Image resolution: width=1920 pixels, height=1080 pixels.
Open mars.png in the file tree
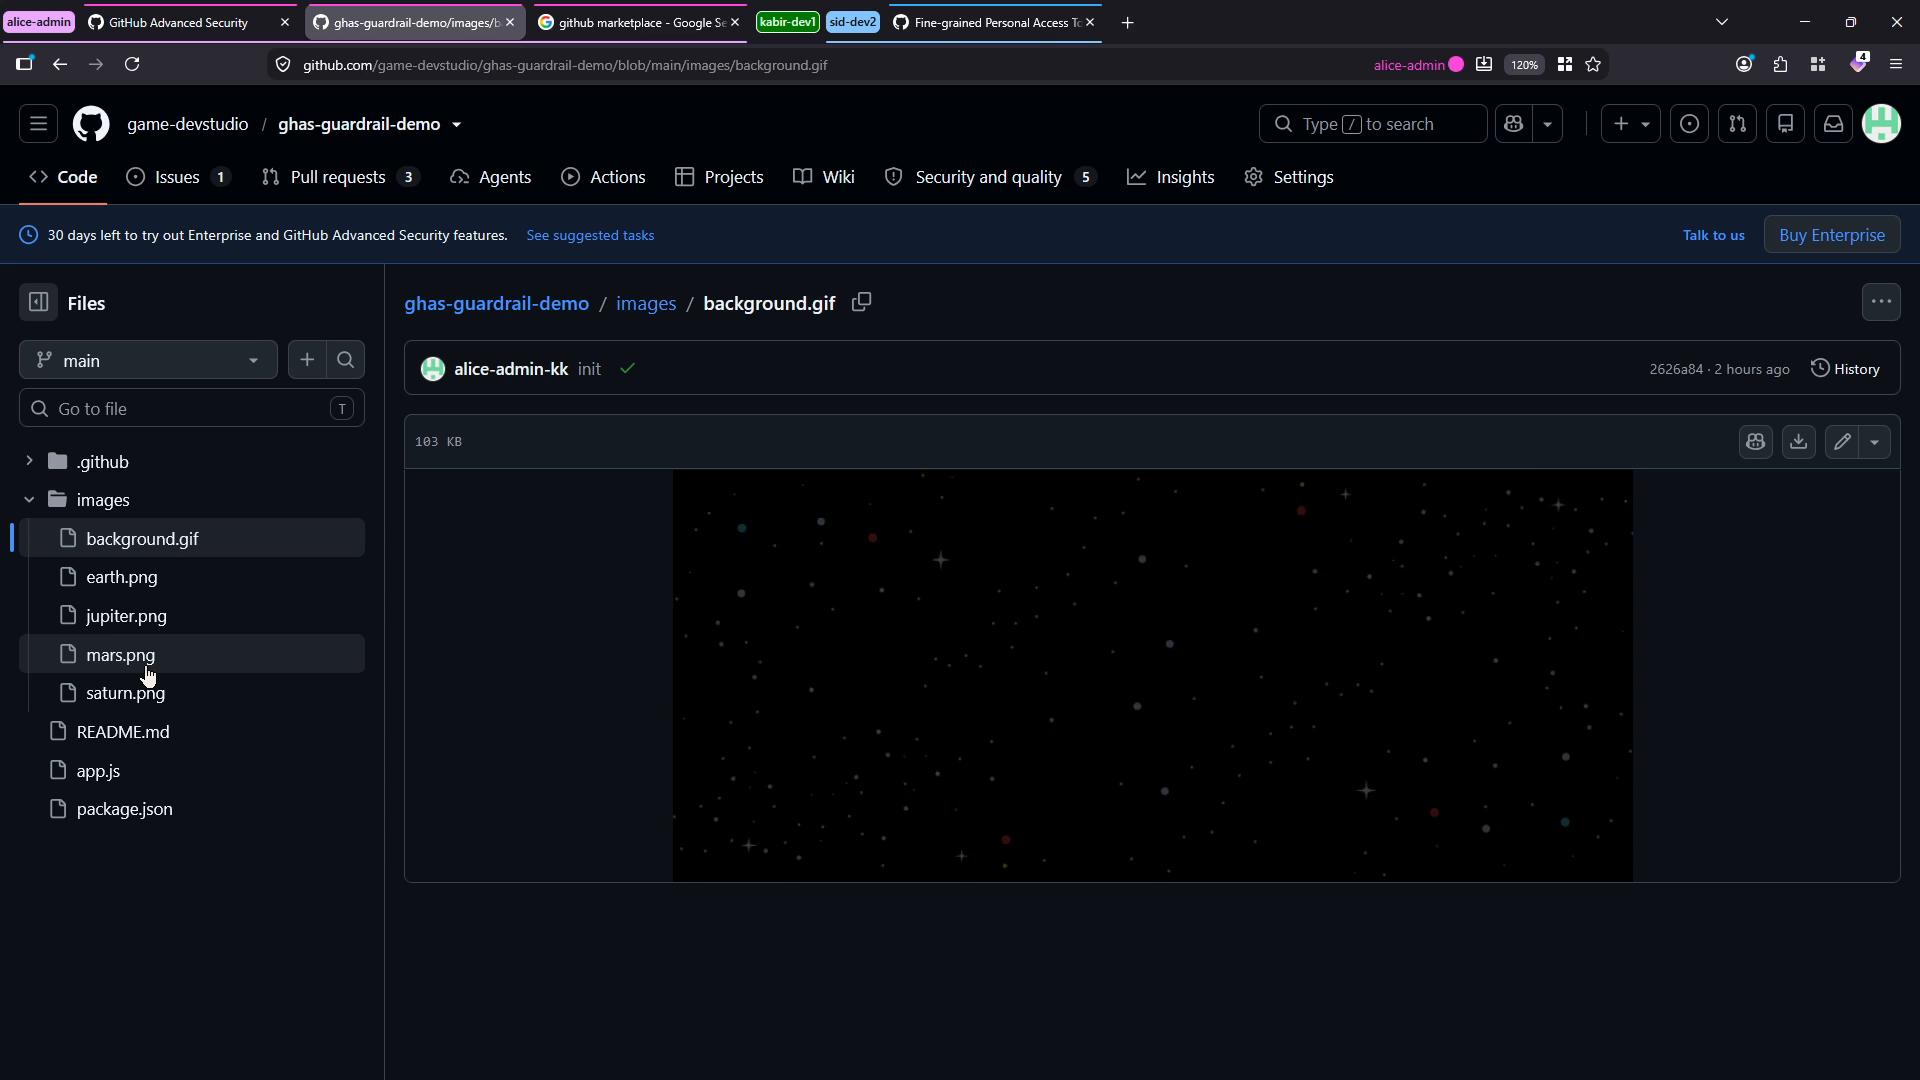point(192,654)
